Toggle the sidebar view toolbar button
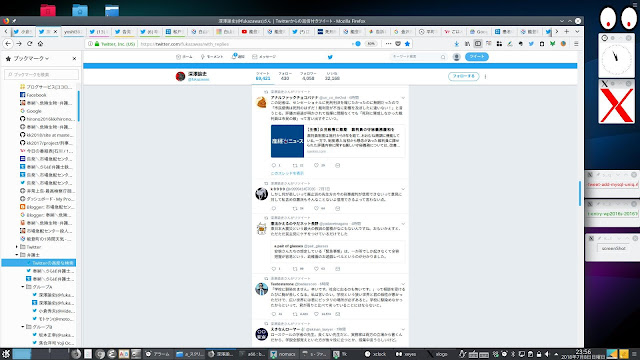This screenshot has width=640, height=360. (478, 44)
